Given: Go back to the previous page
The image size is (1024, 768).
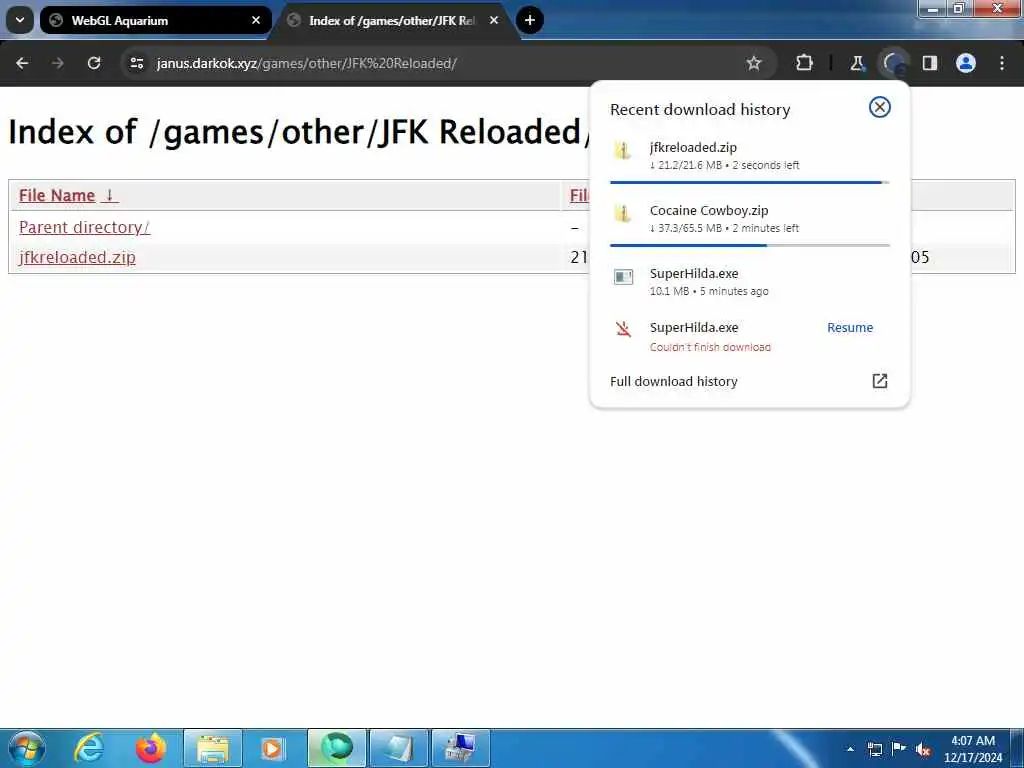Looking at the screenshot, I should (22, 63).
